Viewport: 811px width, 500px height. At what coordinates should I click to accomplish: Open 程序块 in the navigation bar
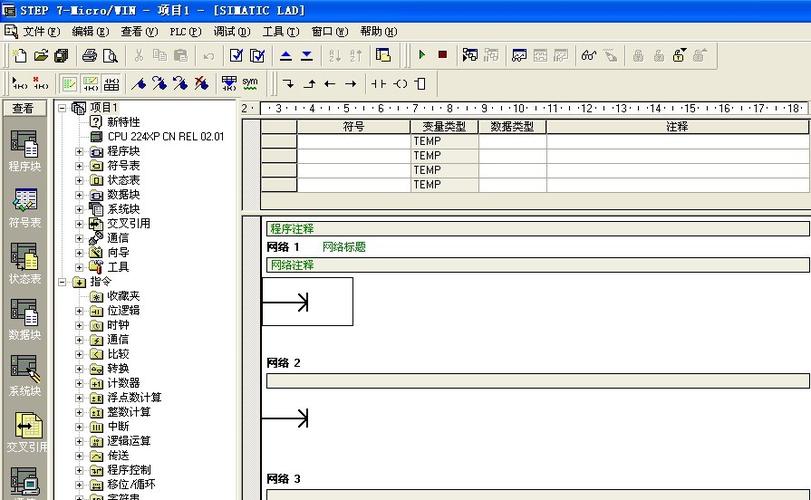[x=24, y=150]
